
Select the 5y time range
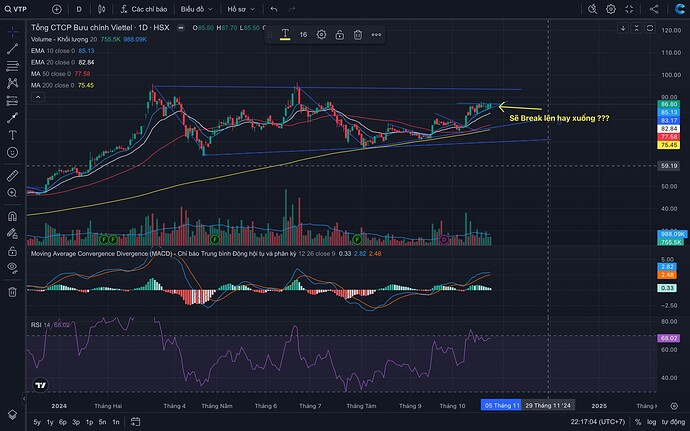tap(37, 422)
